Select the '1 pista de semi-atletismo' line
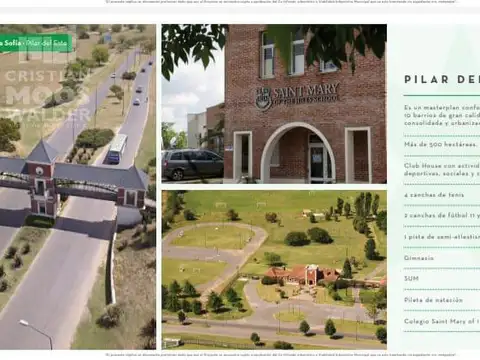Image resolution: width=480 pixels, height=360 pixels. pyautogui.click(x=442, y=237)
